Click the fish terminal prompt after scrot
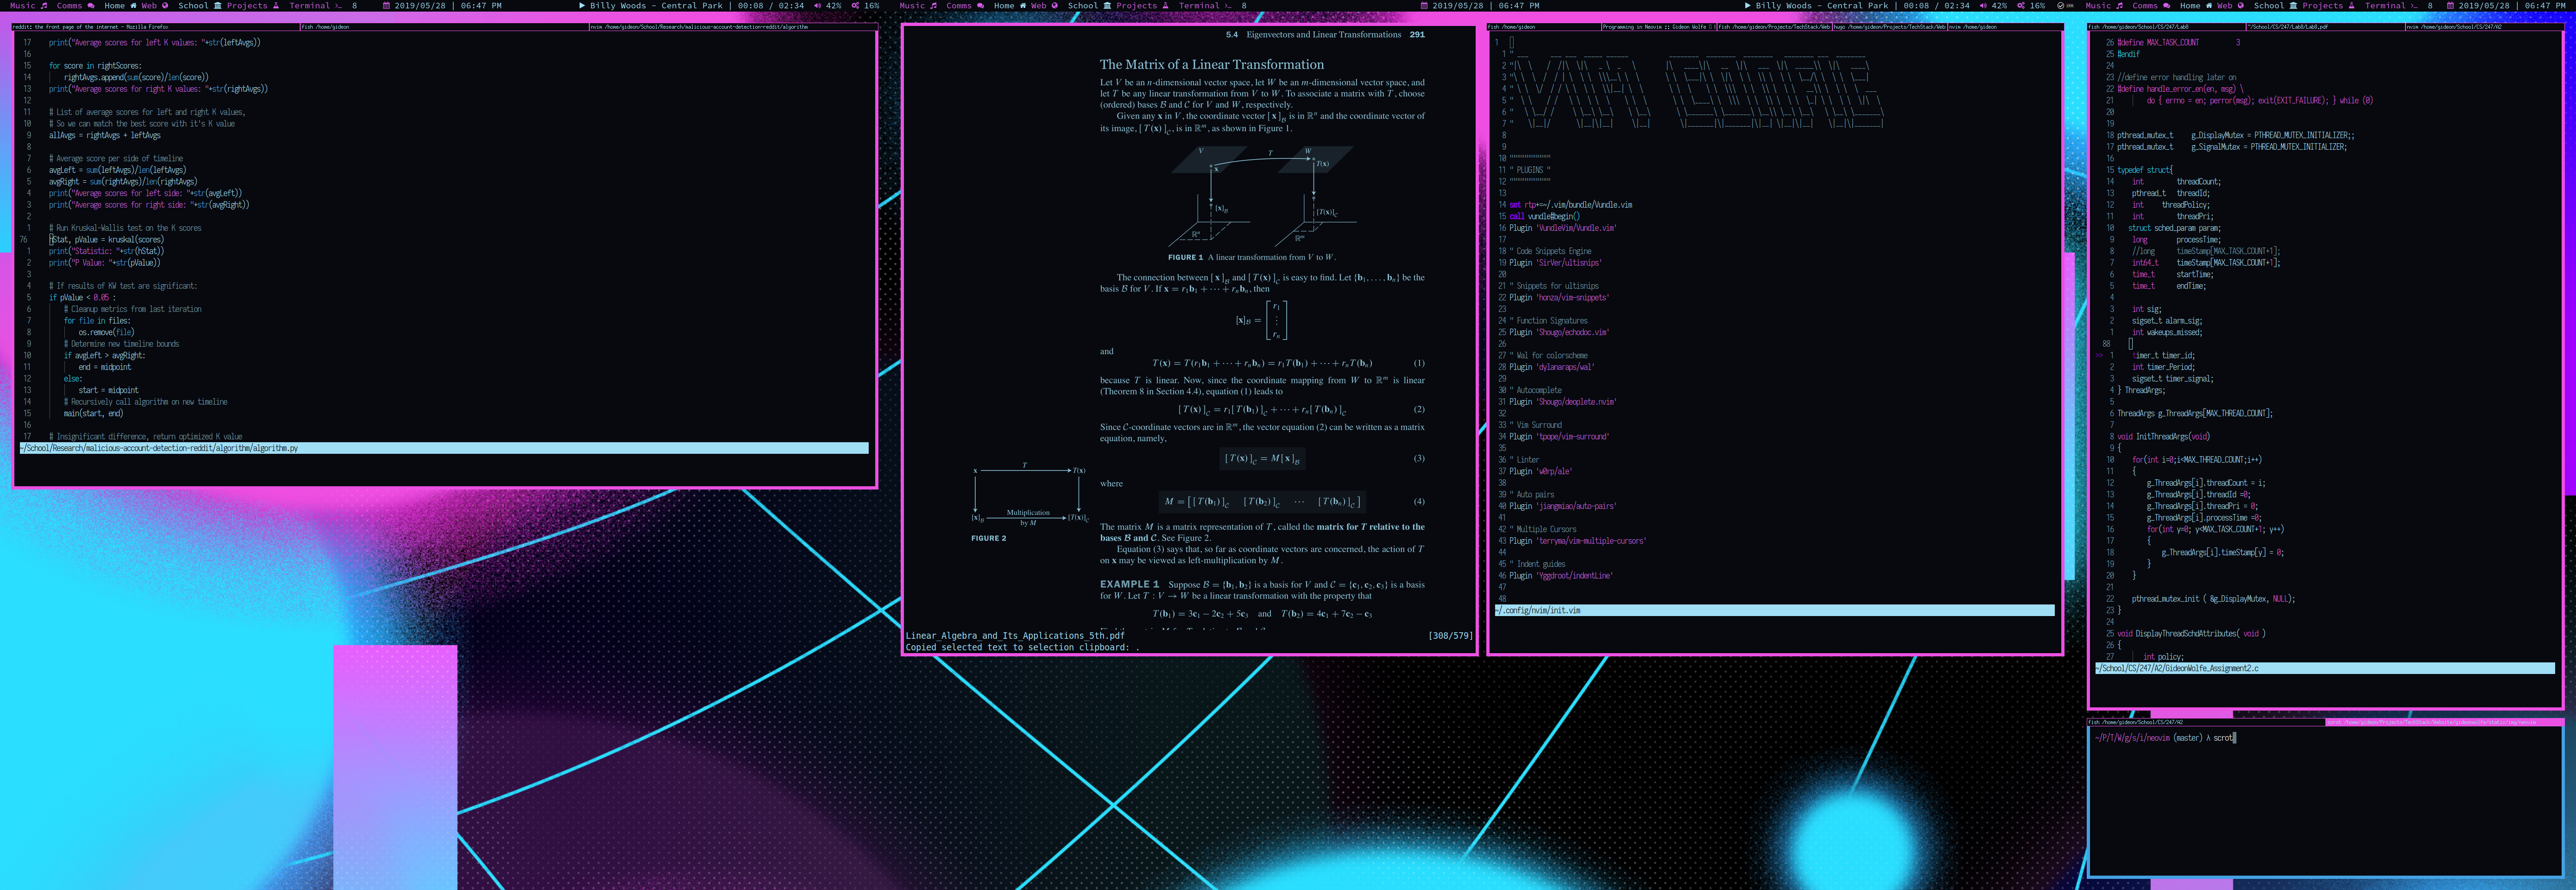2576x890 pixels. (x=2236, y=738)
